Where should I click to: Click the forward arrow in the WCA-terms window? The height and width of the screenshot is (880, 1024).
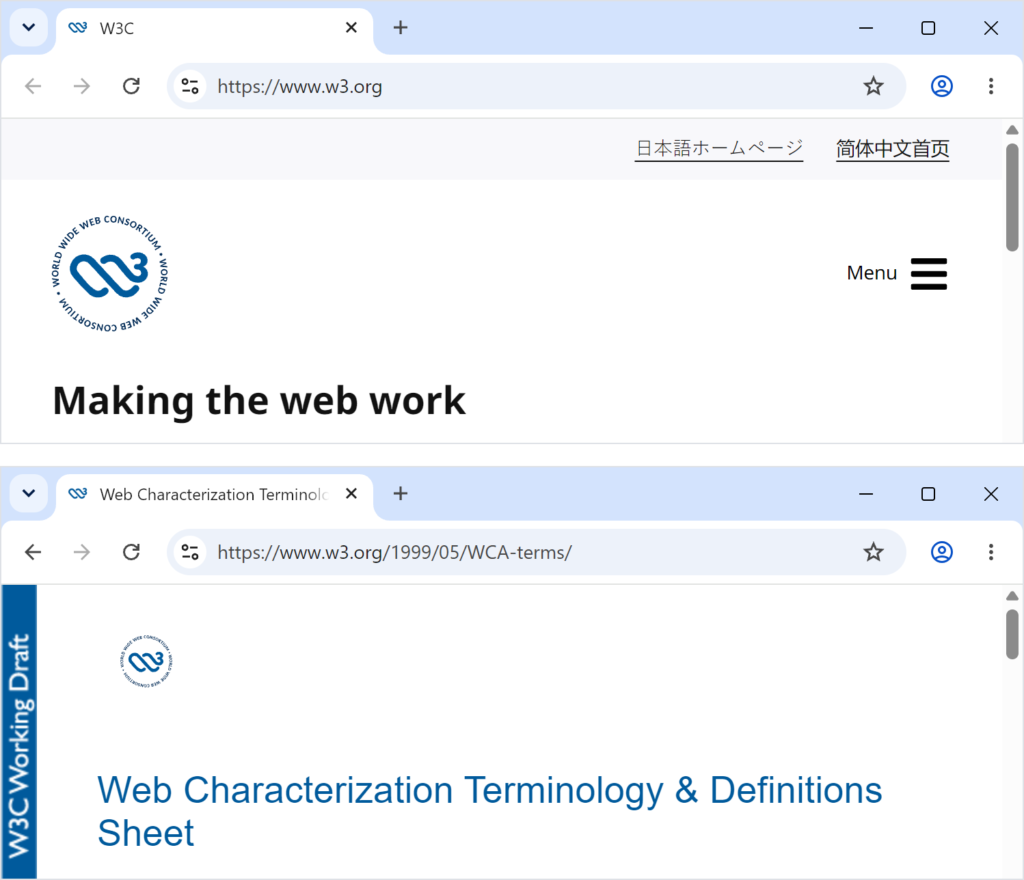pyautogui.click(x=82, y=552)
